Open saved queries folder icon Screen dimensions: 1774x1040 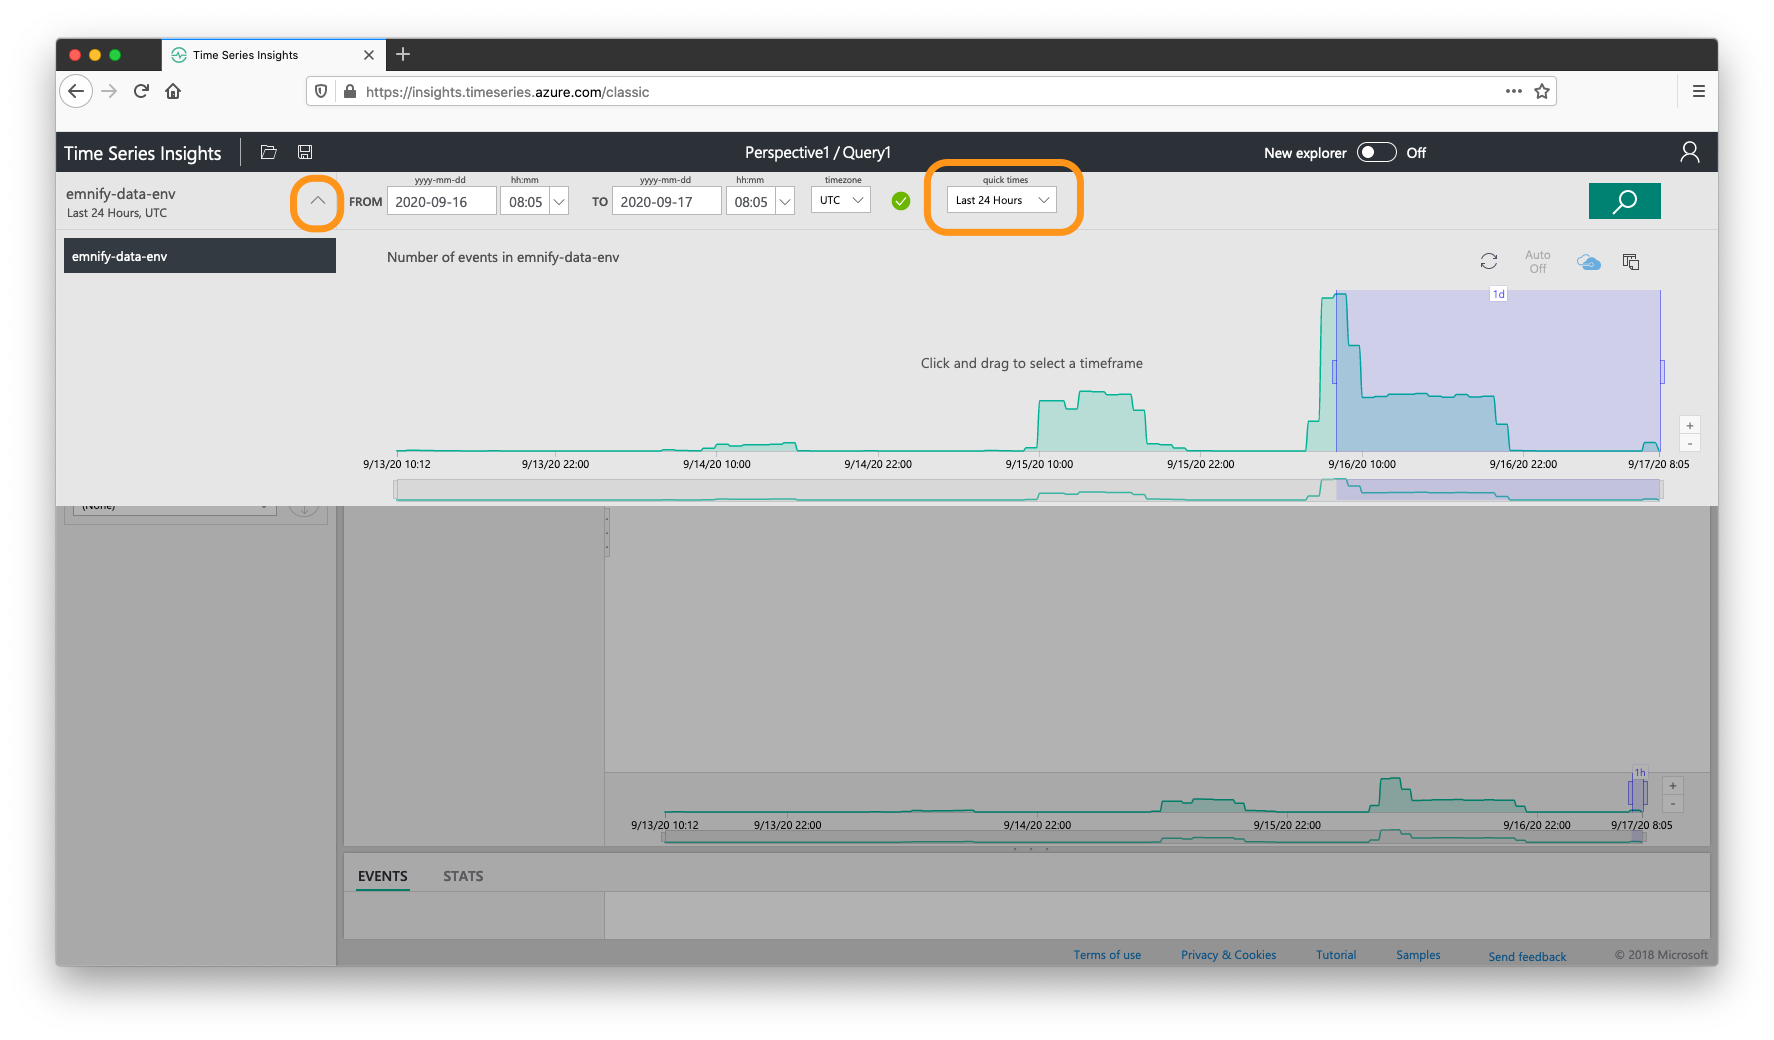coord(268,152)
